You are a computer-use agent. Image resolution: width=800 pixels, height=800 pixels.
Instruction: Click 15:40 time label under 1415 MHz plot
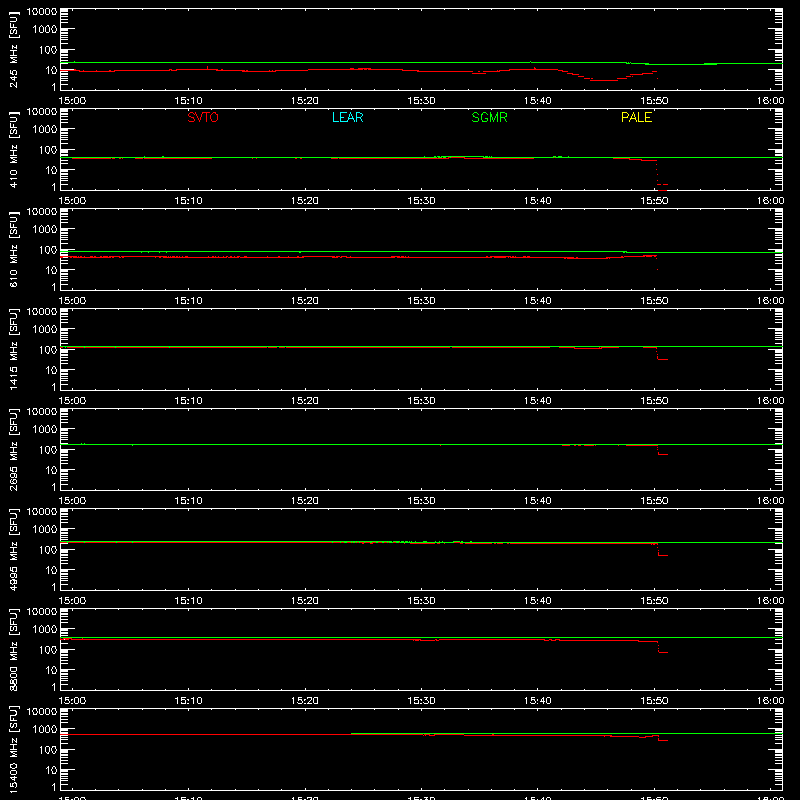point(538,401)
